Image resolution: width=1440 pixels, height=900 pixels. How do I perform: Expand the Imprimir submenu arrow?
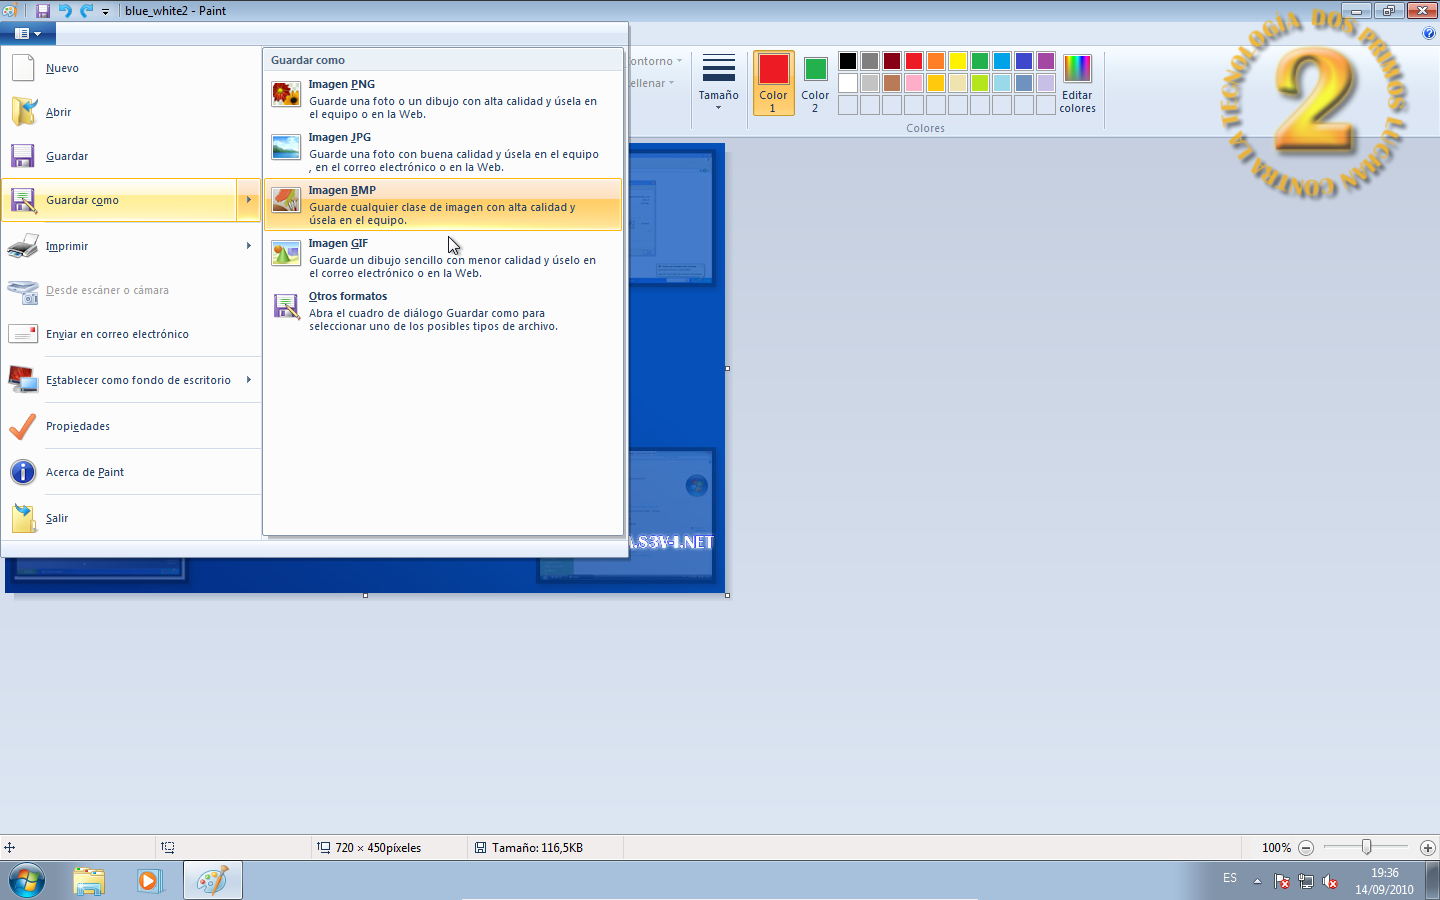pos(249,245)
